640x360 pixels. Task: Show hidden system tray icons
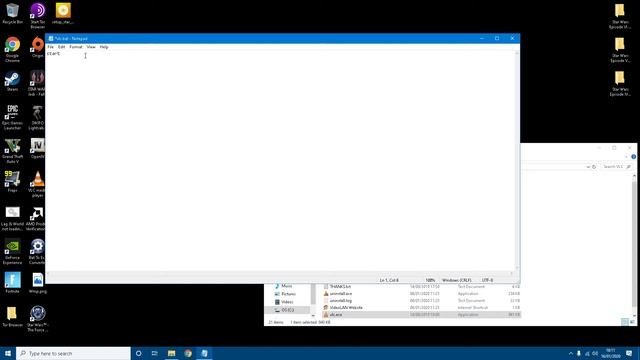point(571,353)
